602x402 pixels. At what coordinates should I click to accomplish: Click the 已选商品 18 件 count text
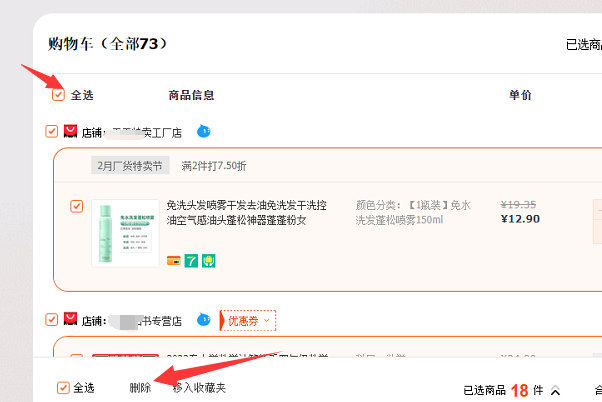pos(503,390)
